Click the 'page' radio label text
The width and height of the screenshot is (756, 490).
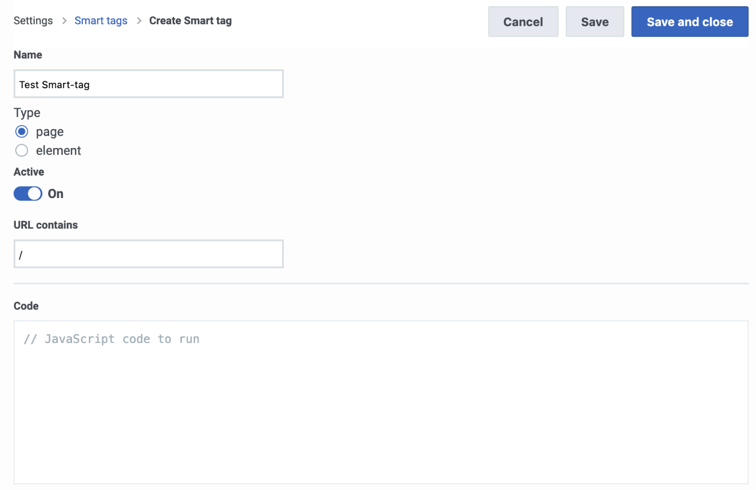pos(50,132)
